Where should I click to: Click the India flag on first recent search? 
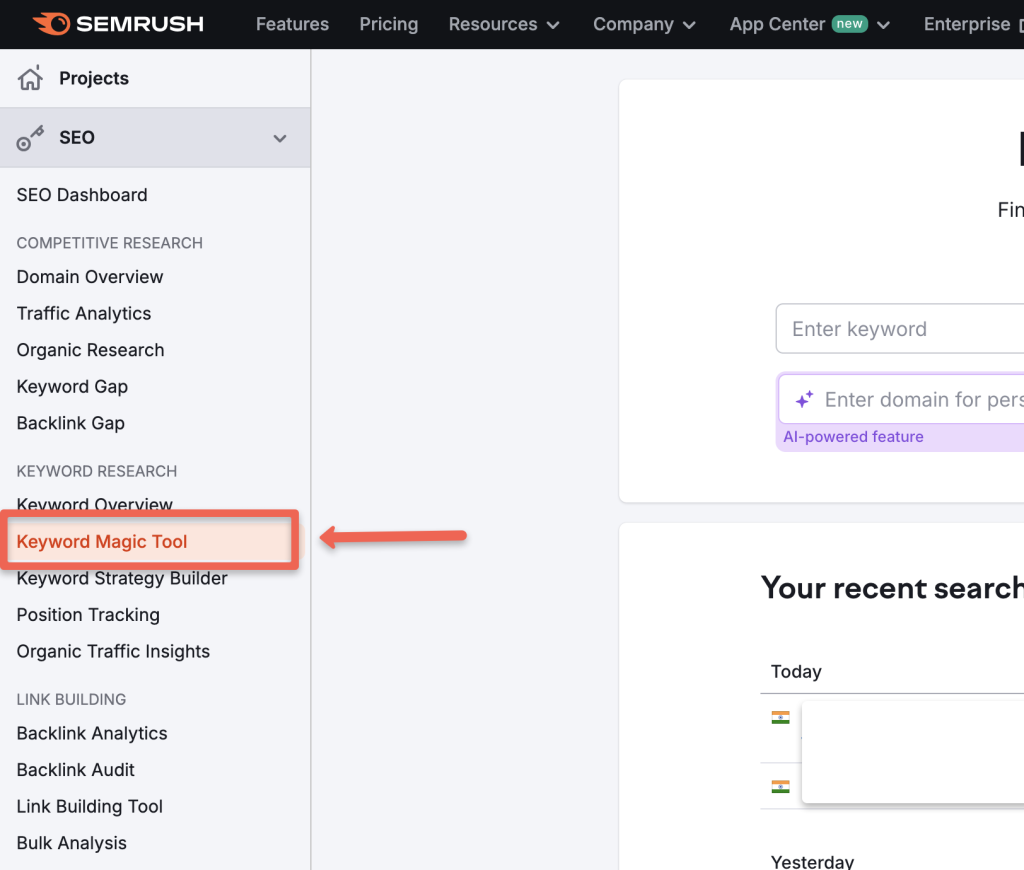pos(780,716)
